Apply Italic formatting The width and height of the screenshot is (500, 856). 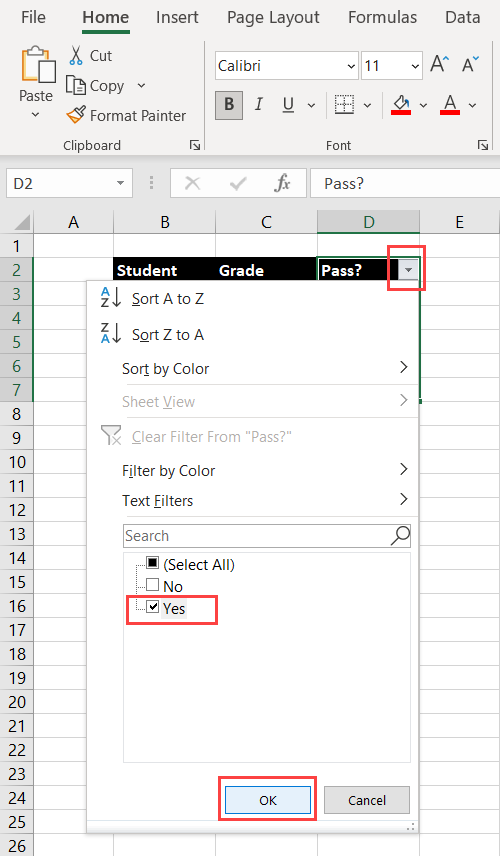(x=259, y=104)
